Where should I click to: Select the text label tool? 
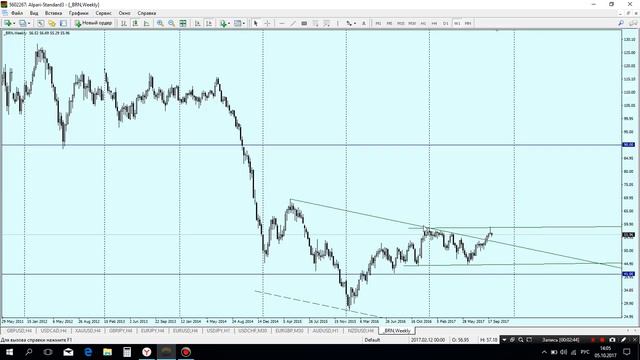(364, 24)
